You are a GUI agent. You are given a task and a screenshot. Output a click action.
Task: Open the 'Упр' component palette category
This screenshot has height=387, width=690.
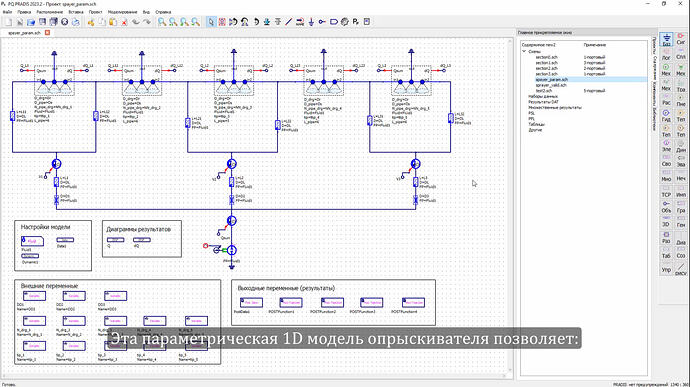(x=666, y=267)
